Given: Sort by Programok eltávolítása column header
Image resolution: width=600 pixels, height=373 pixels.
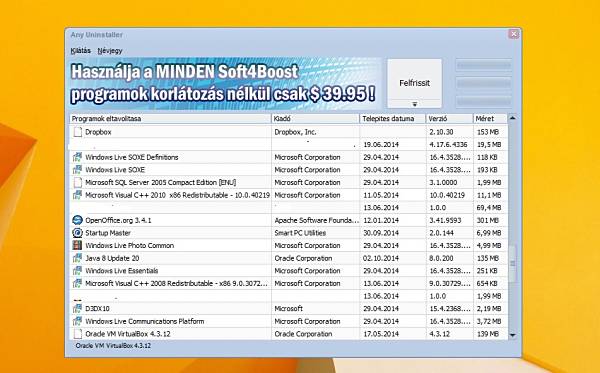Looking at the screenshot, I should coord(170,119).
